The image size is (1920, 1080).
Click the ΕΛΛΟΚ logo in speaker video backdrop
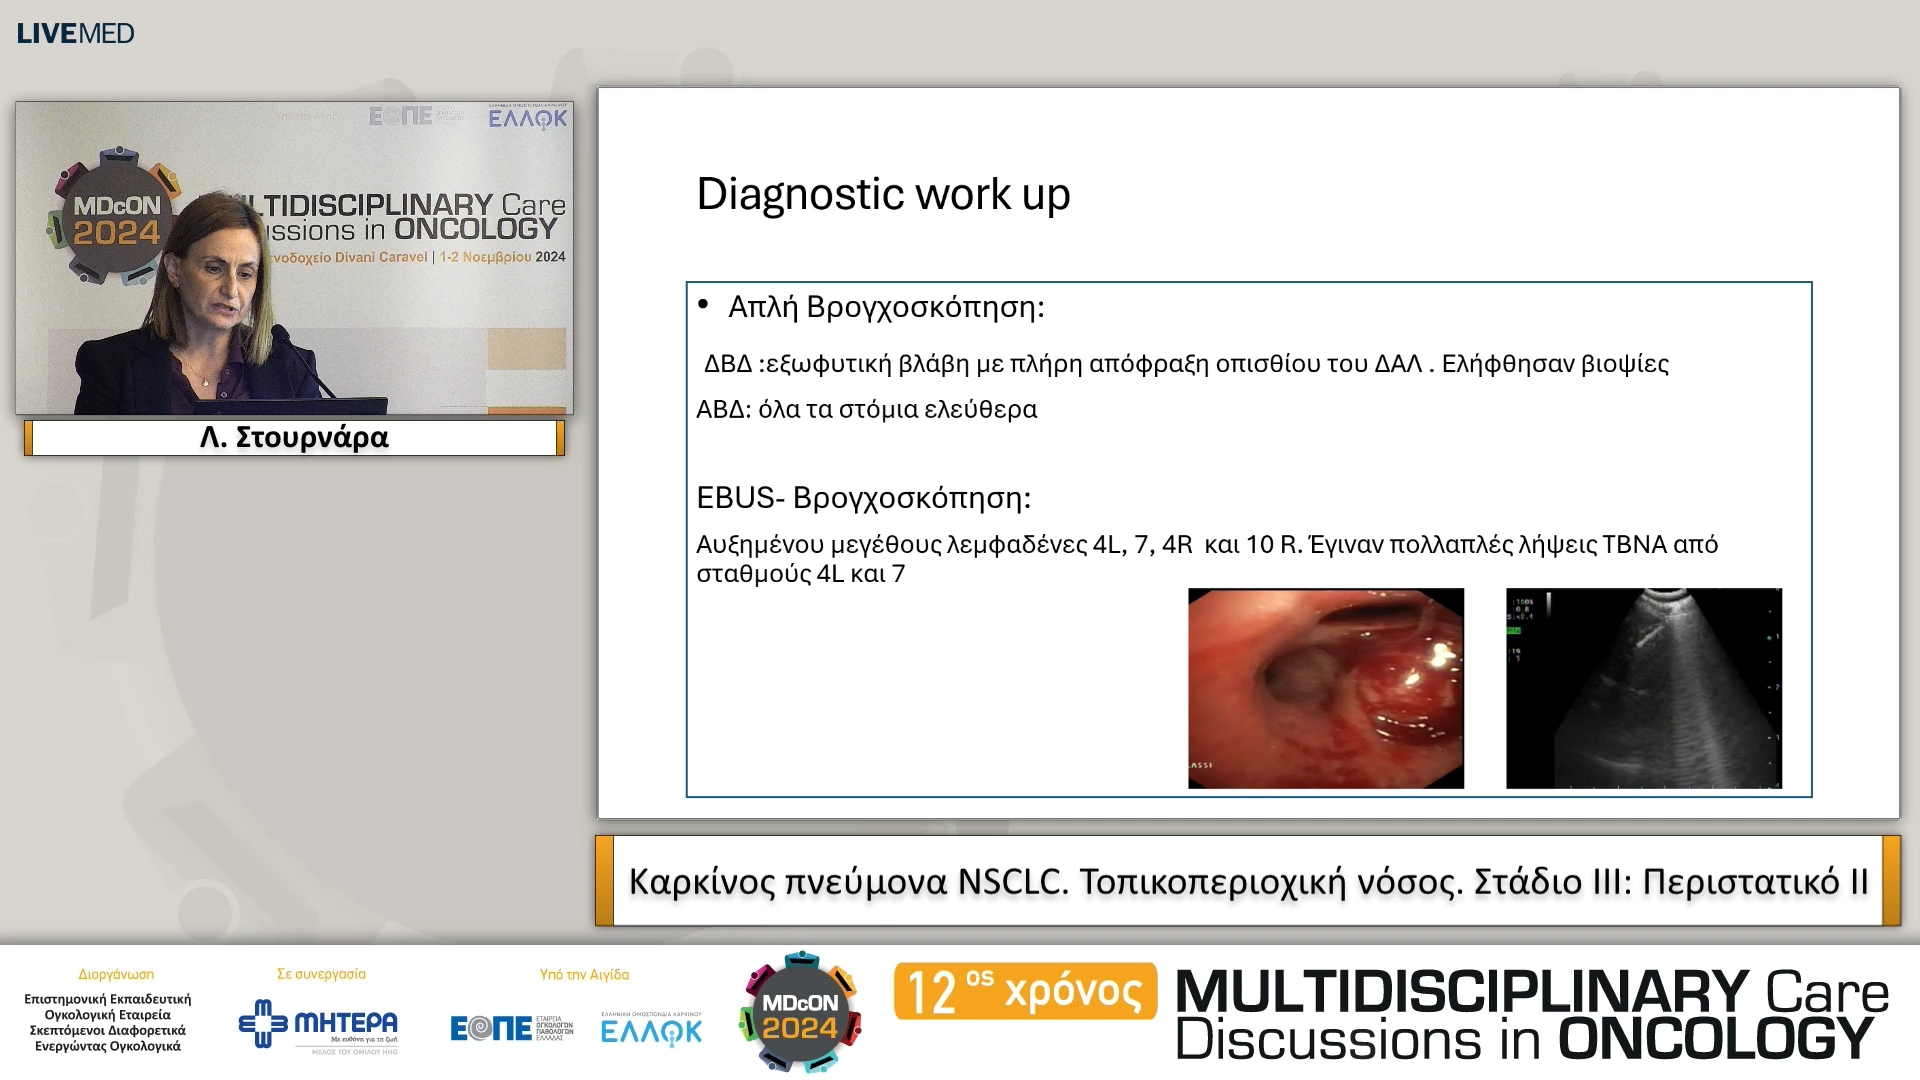click(527, 118)
